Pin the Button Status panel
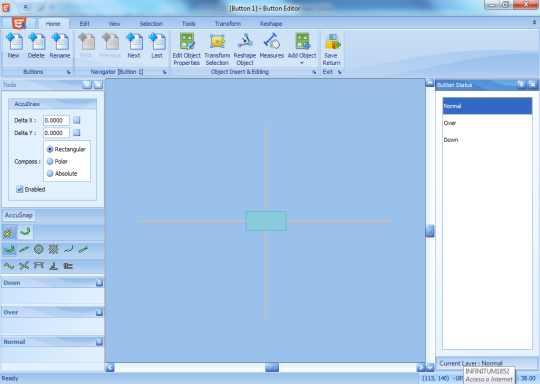 point(521,85)
